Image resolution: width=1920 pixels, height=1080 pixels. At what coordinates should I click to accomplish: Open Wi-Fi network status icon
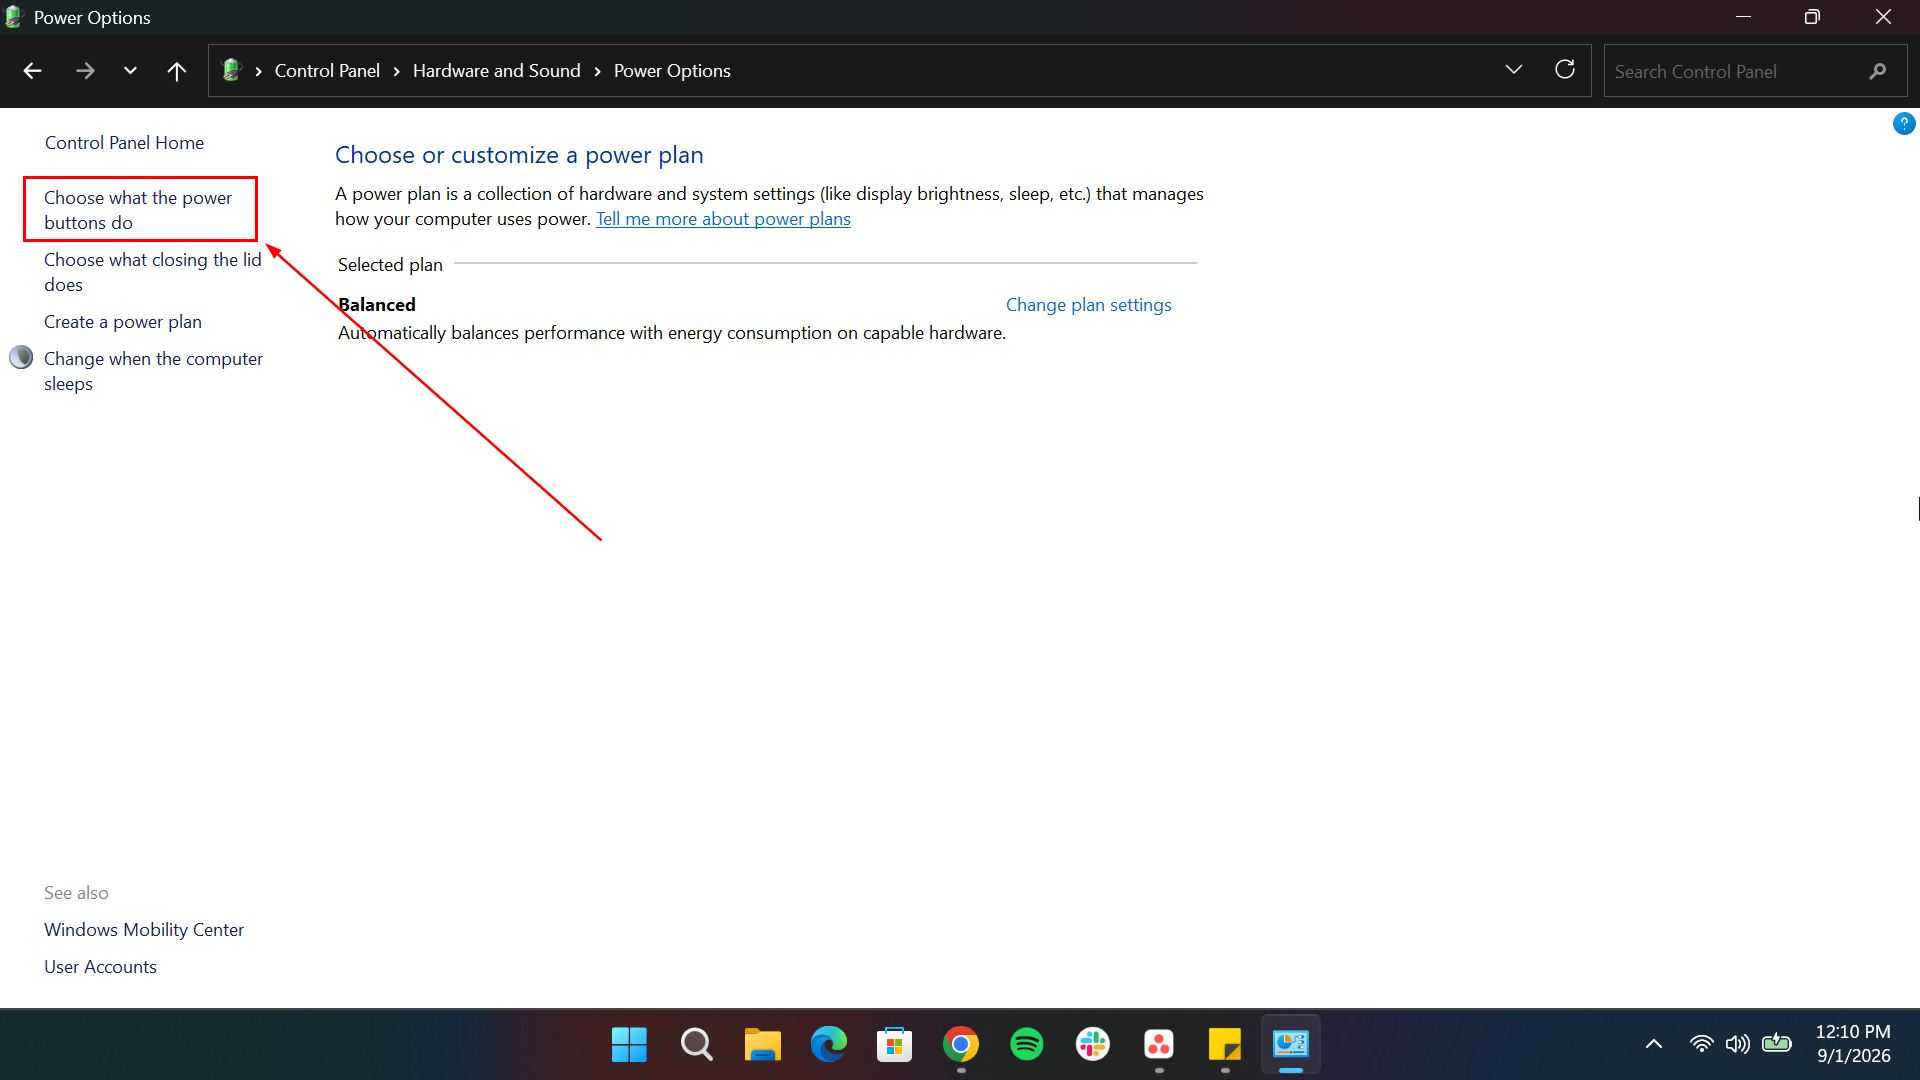coord(1701,1044)
